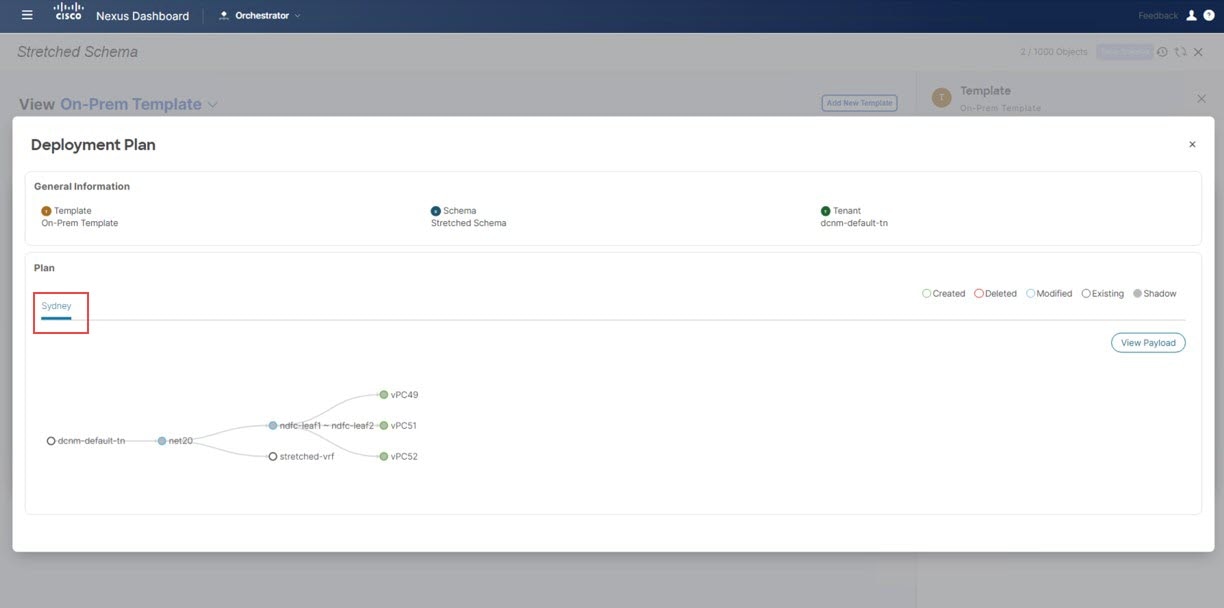1224x608 pixels.
Task: Click the schema history clock icon
Action: pos(1162,52)
